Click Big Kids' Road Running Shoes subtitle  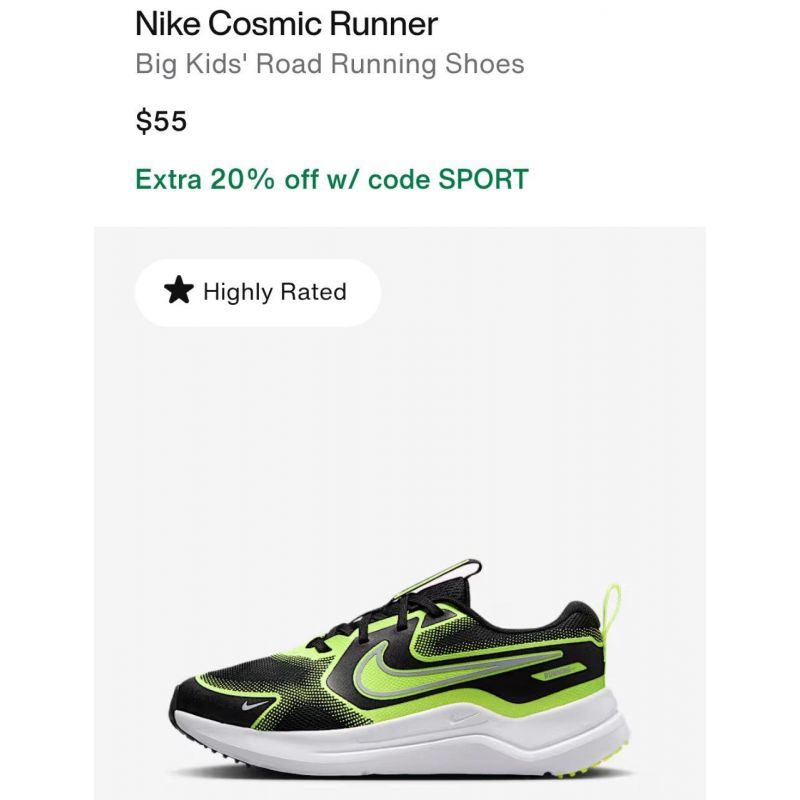point(330,64)
